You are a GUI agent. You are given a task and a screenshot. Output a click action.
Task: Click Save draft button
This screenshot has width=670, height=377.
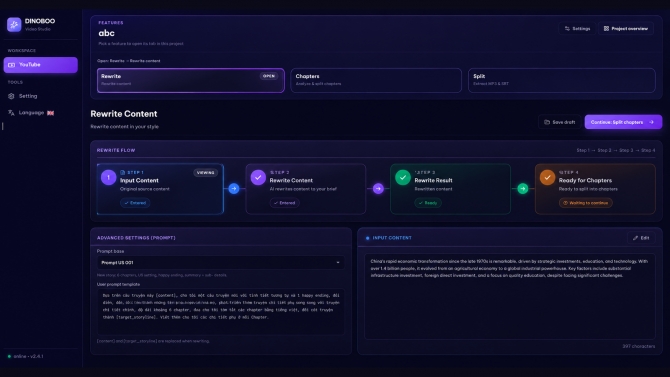point(559,122)
